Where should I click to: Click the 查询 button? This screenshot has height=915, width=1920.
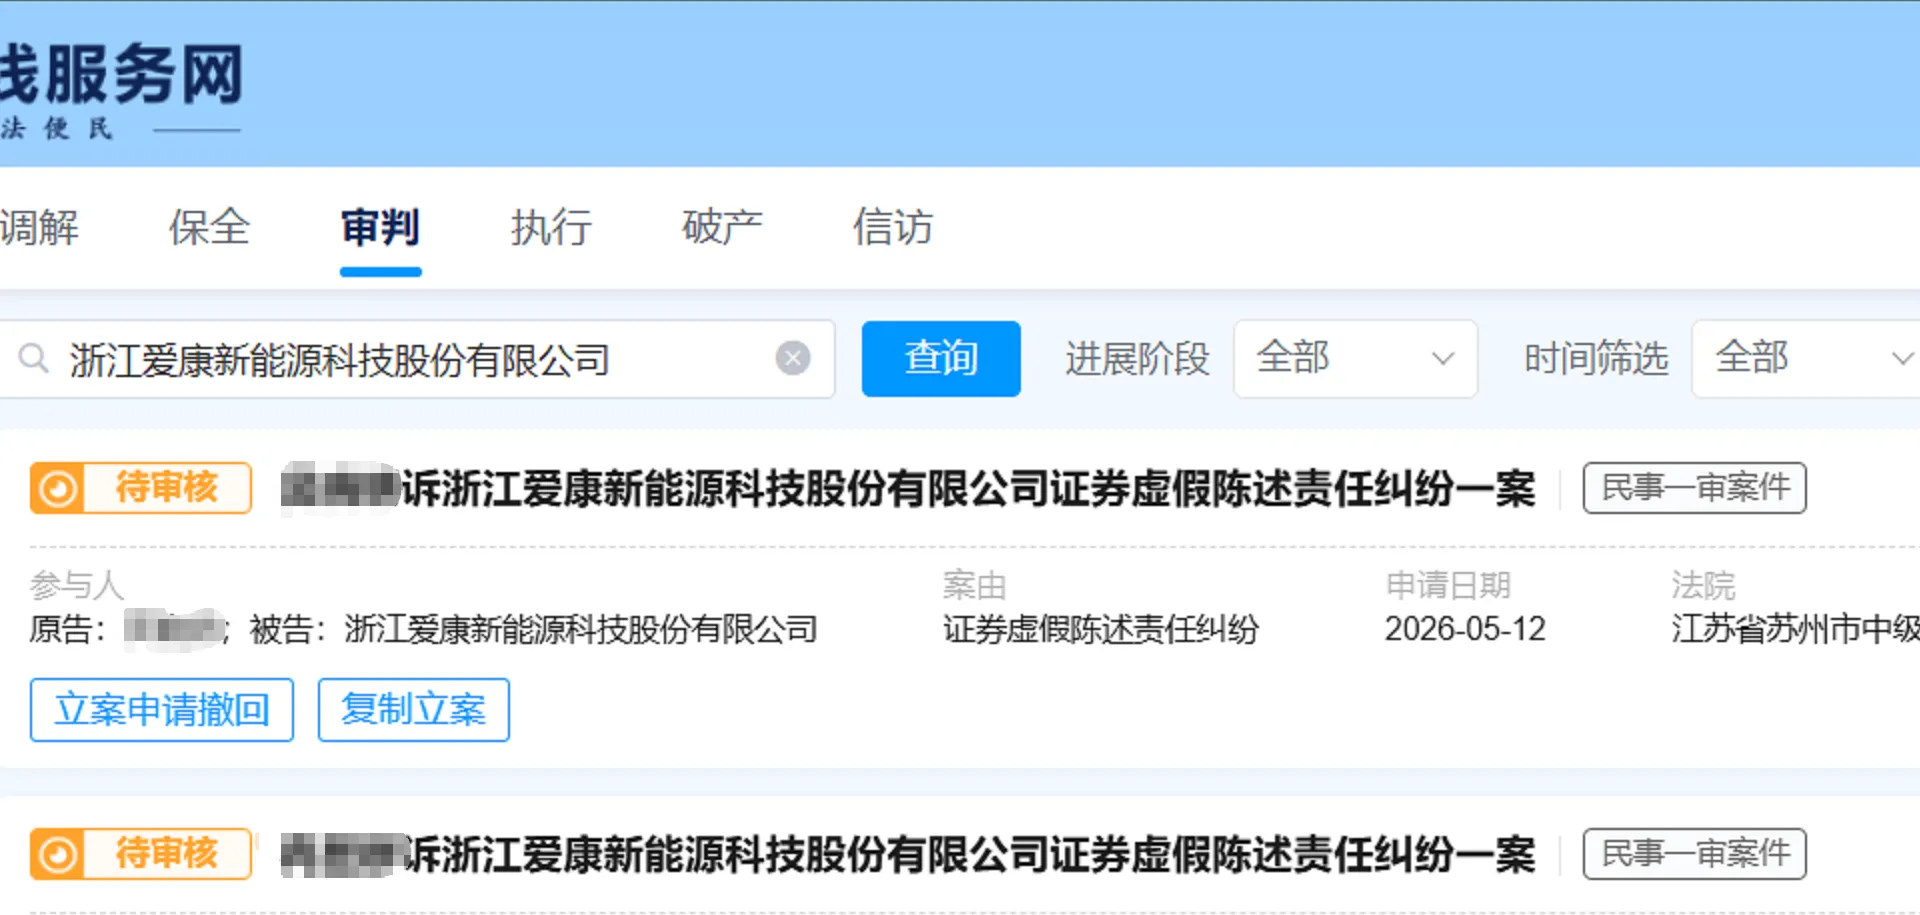pos(941,359)
